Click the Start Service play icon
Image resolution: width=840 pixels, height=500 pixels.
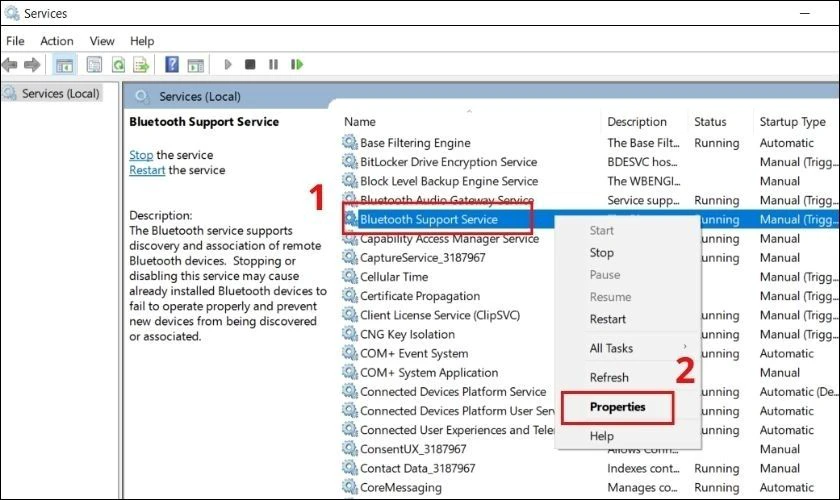(228, 65)
